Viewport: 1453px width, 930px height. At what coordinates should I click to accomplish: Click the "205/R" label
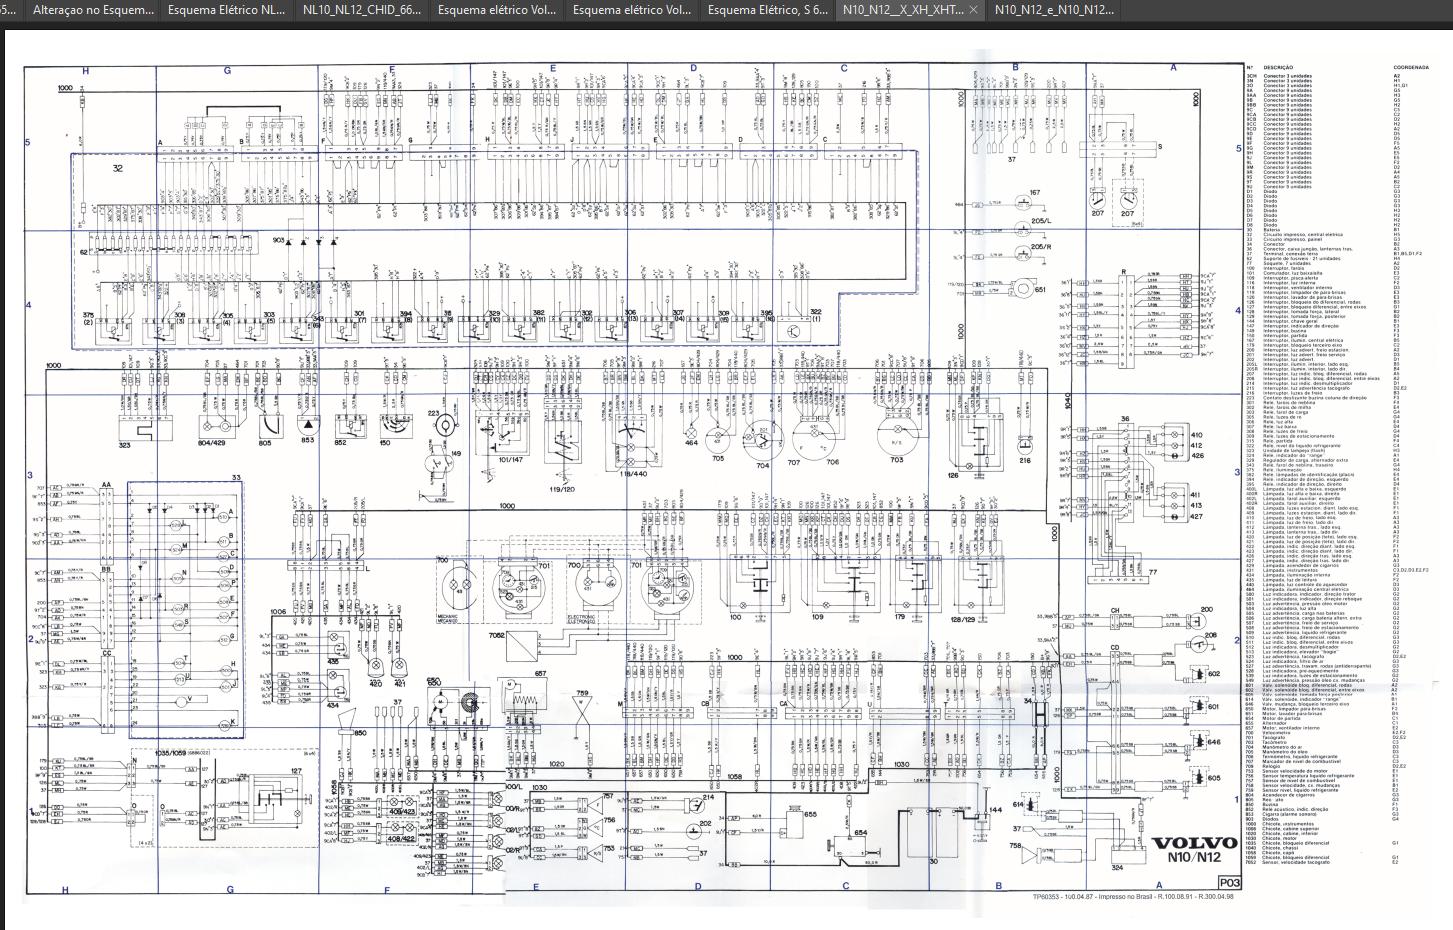[1041, 246]
